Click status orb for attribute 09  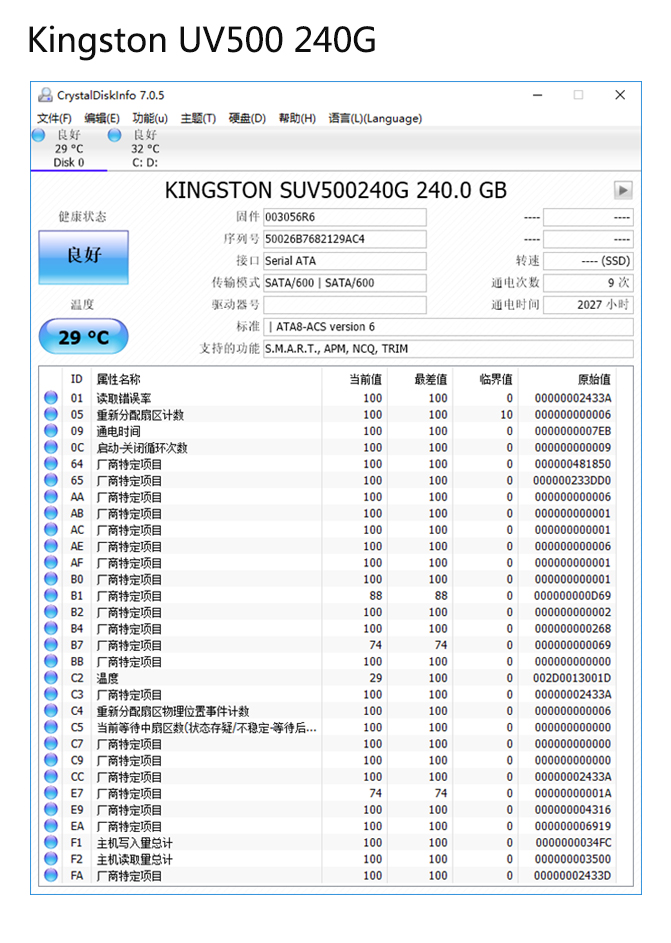[51, 431]
